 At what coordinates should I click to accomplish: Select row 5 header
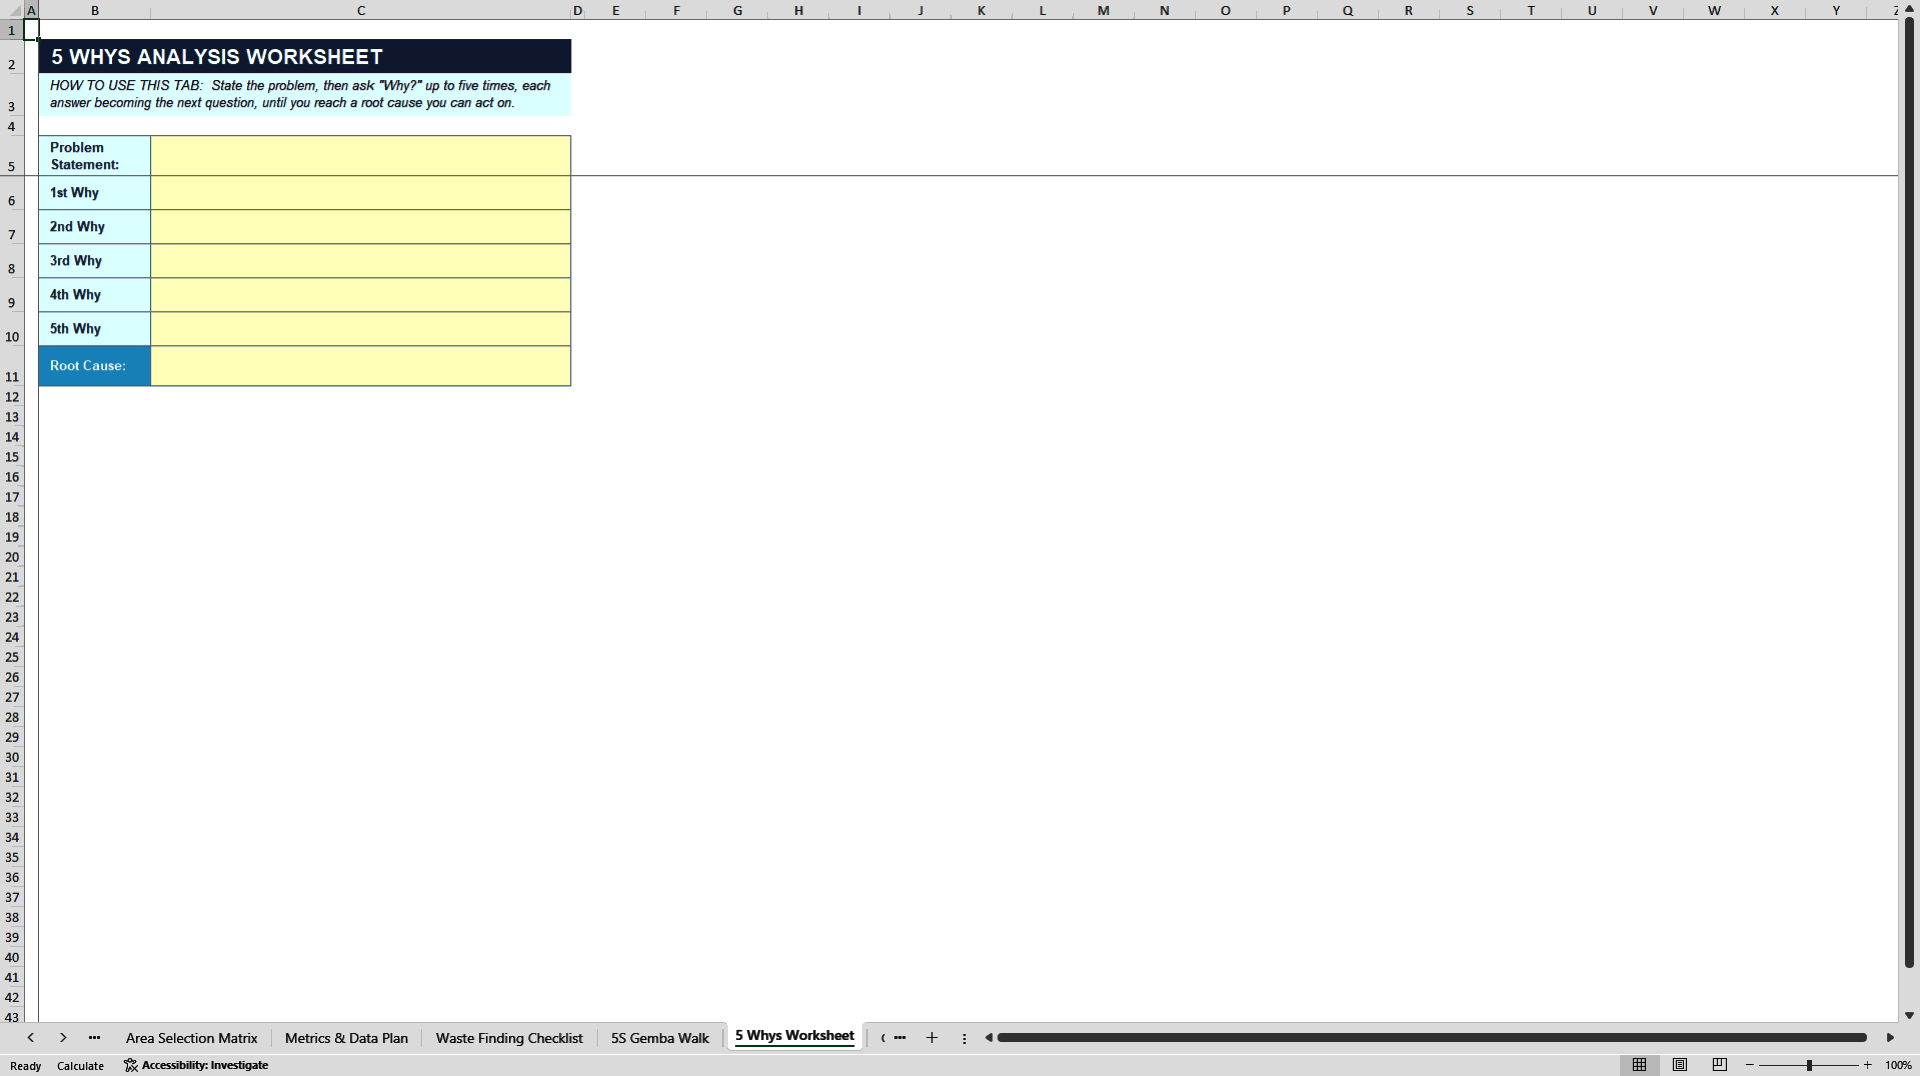12,156
